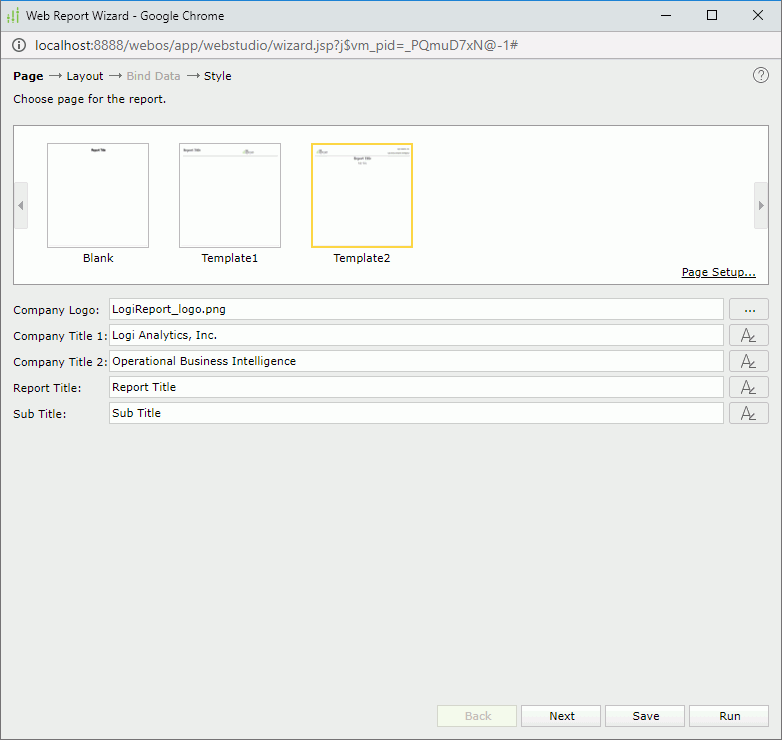Open font format for Report Title
782x740 pixels.
click(x=748, y=387)
